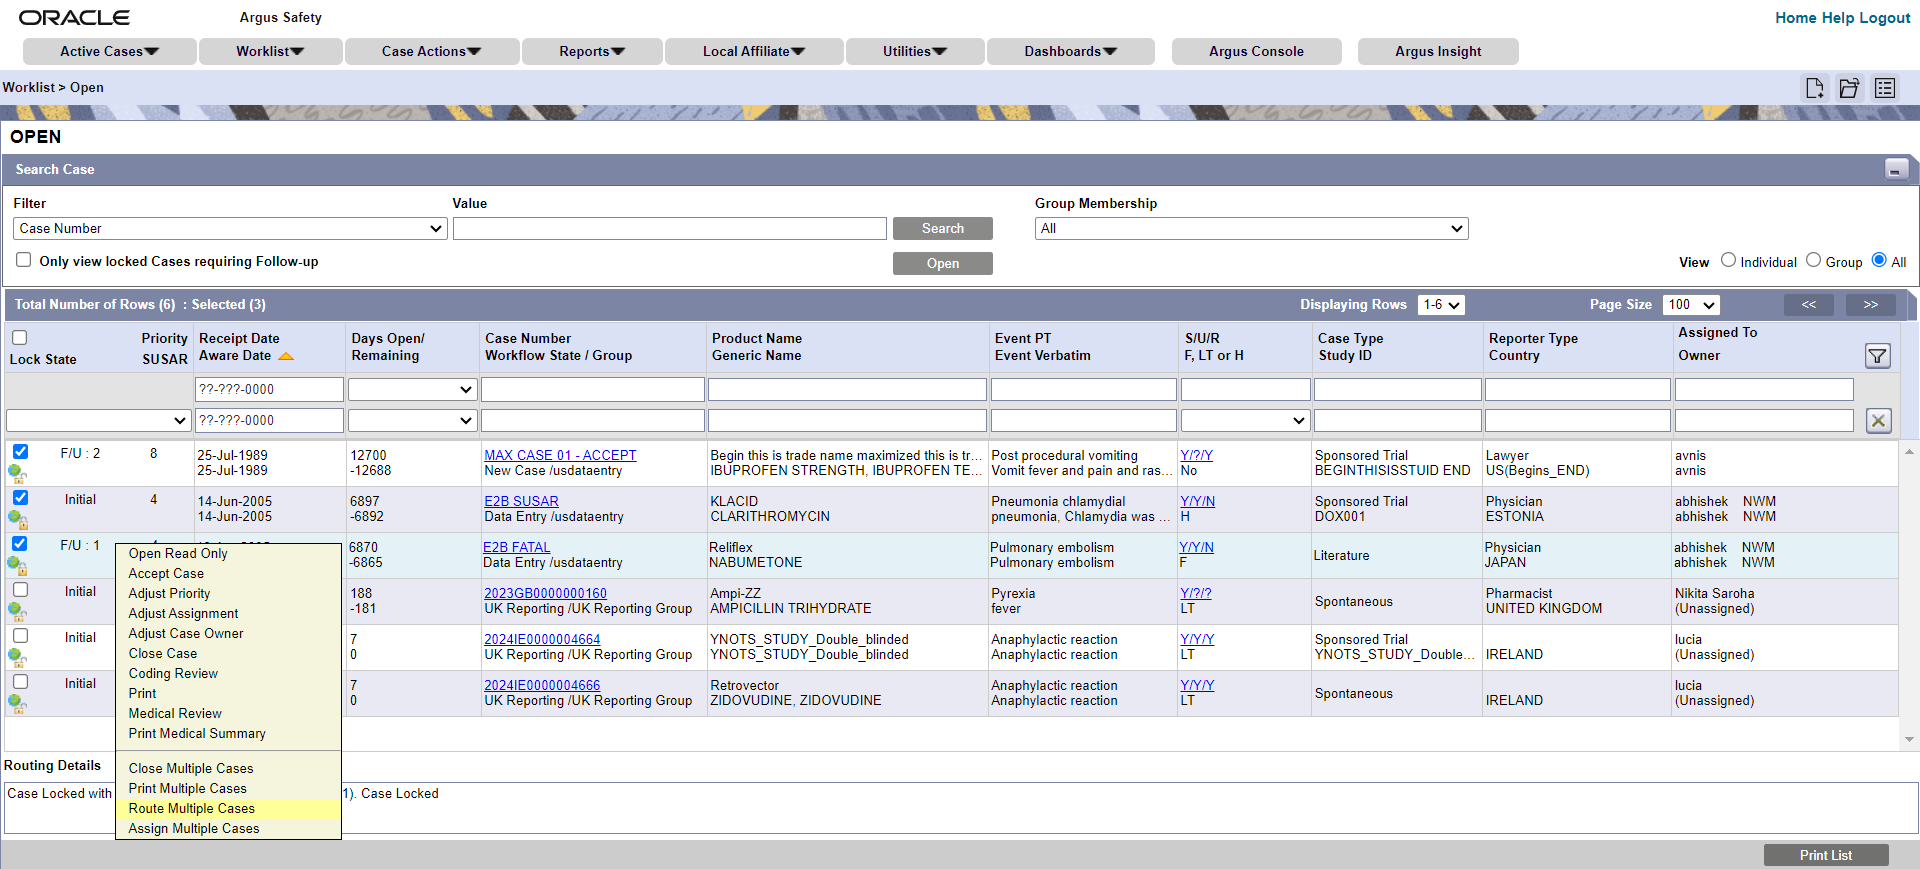Choose Route Multiple Cases from context menu

coord(228,809)
